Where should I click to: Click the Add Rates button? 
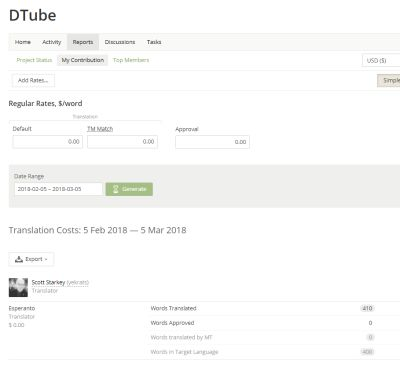click(33, 80)
